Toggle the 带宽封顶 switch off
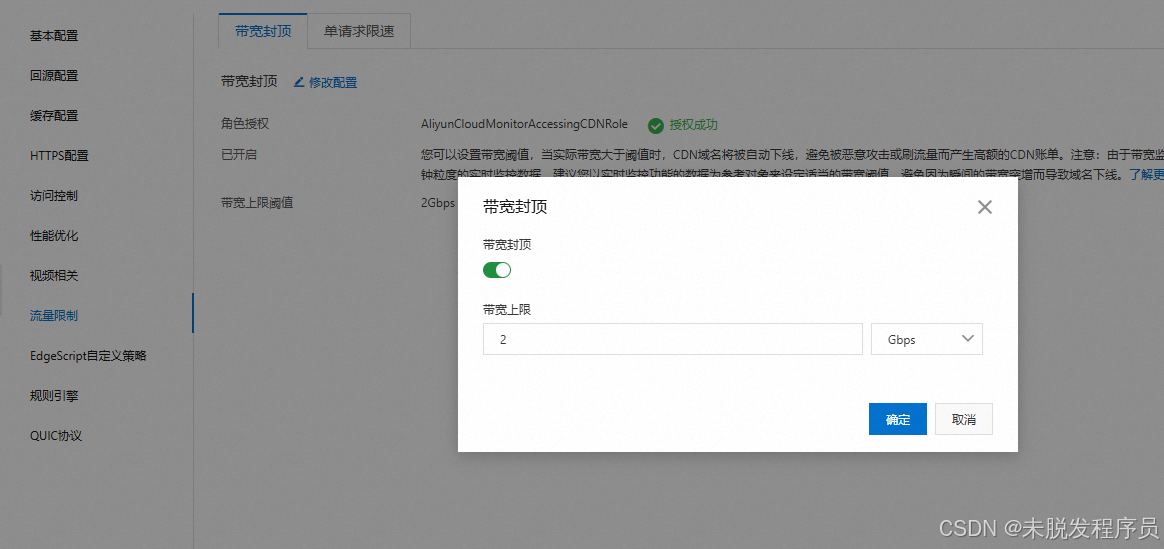Screen dimensions: 1164x549 (497, 270)
